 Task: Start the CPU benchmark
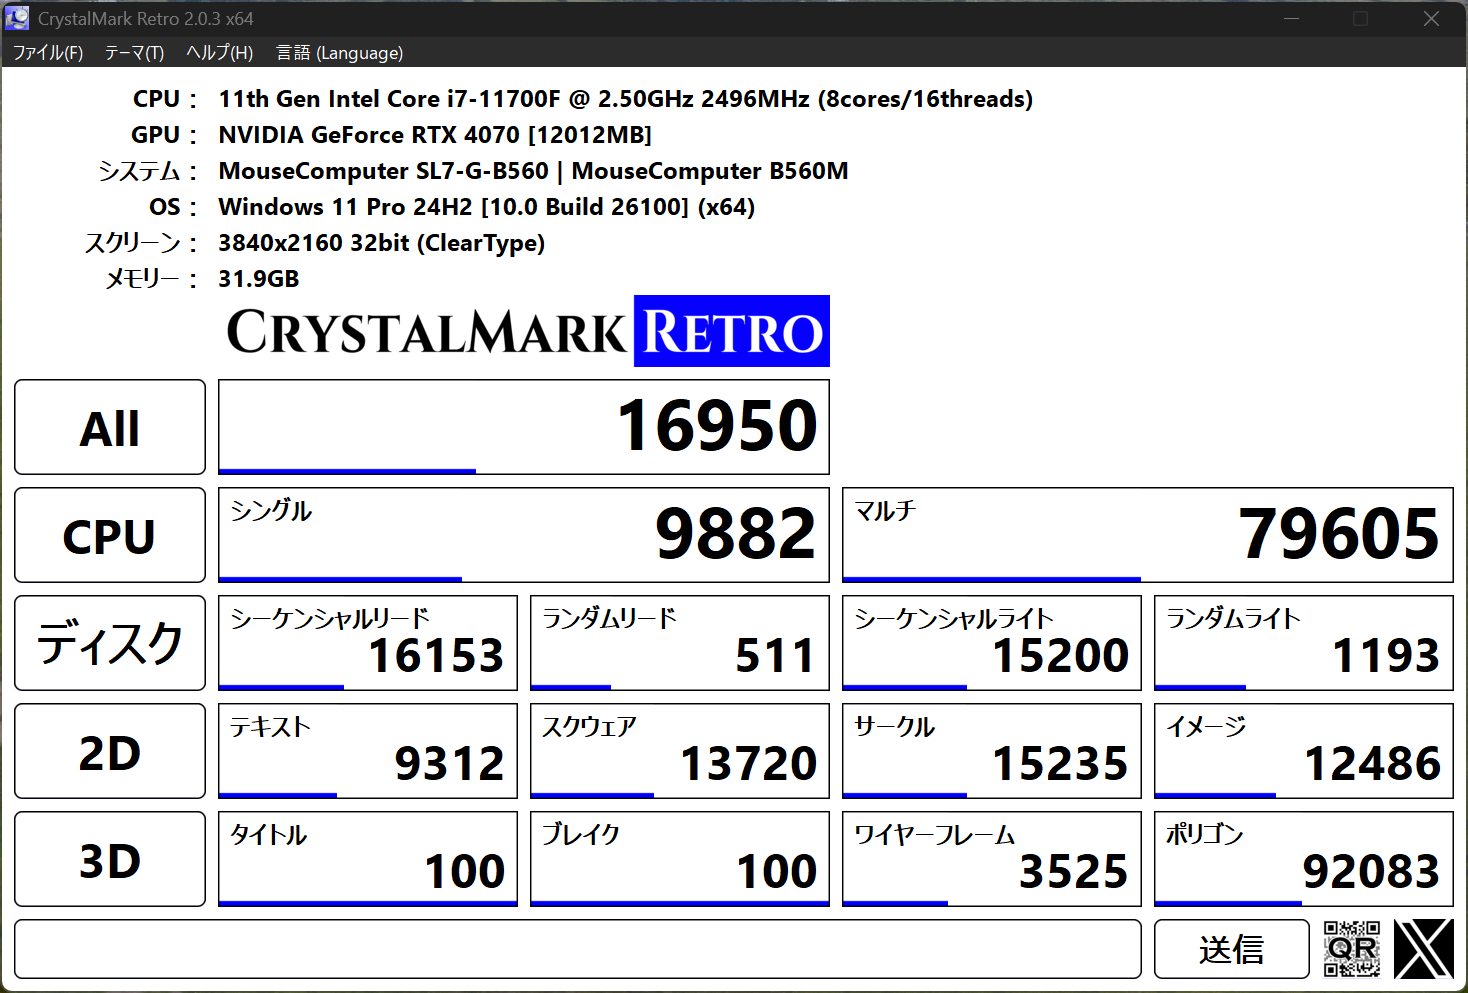pyautogui.click(x=109, y=535)
